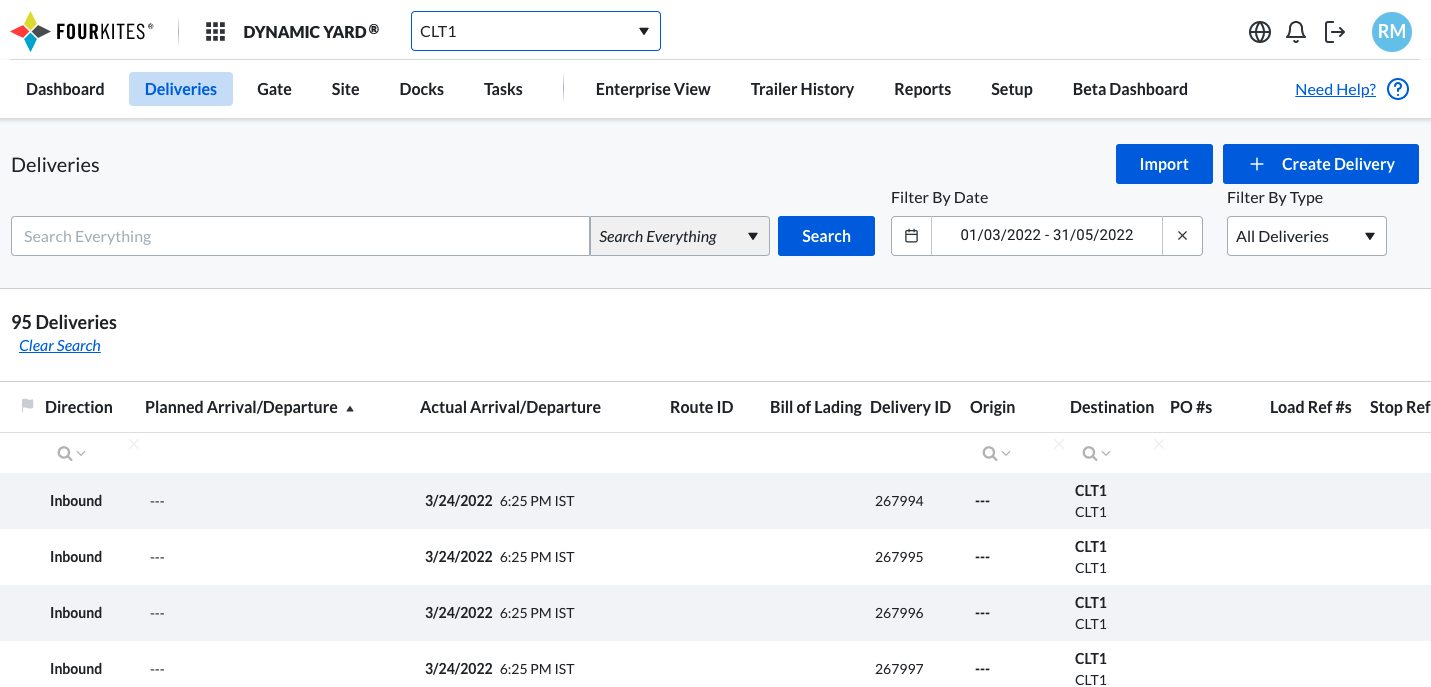Viewport: 1431px width, 687px height.
Task: Click the Import button
Action: click(x=1164, y=164)
